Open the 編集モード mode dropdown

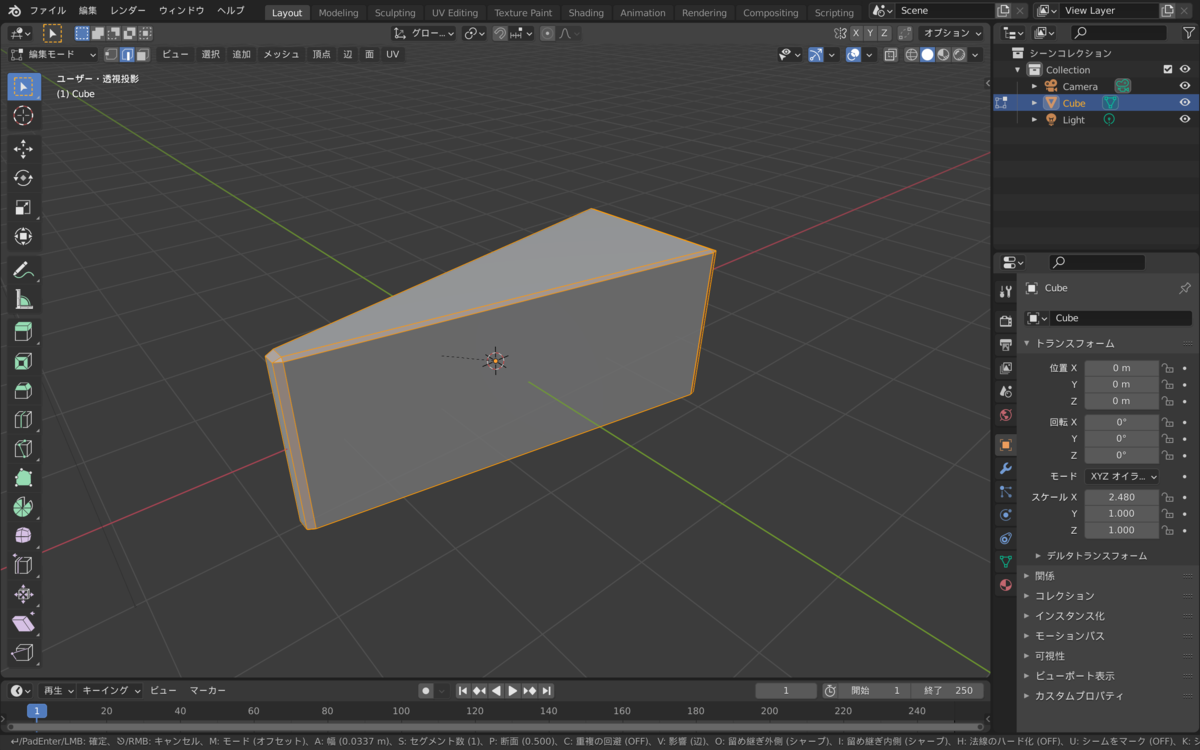tap(53, 54)
